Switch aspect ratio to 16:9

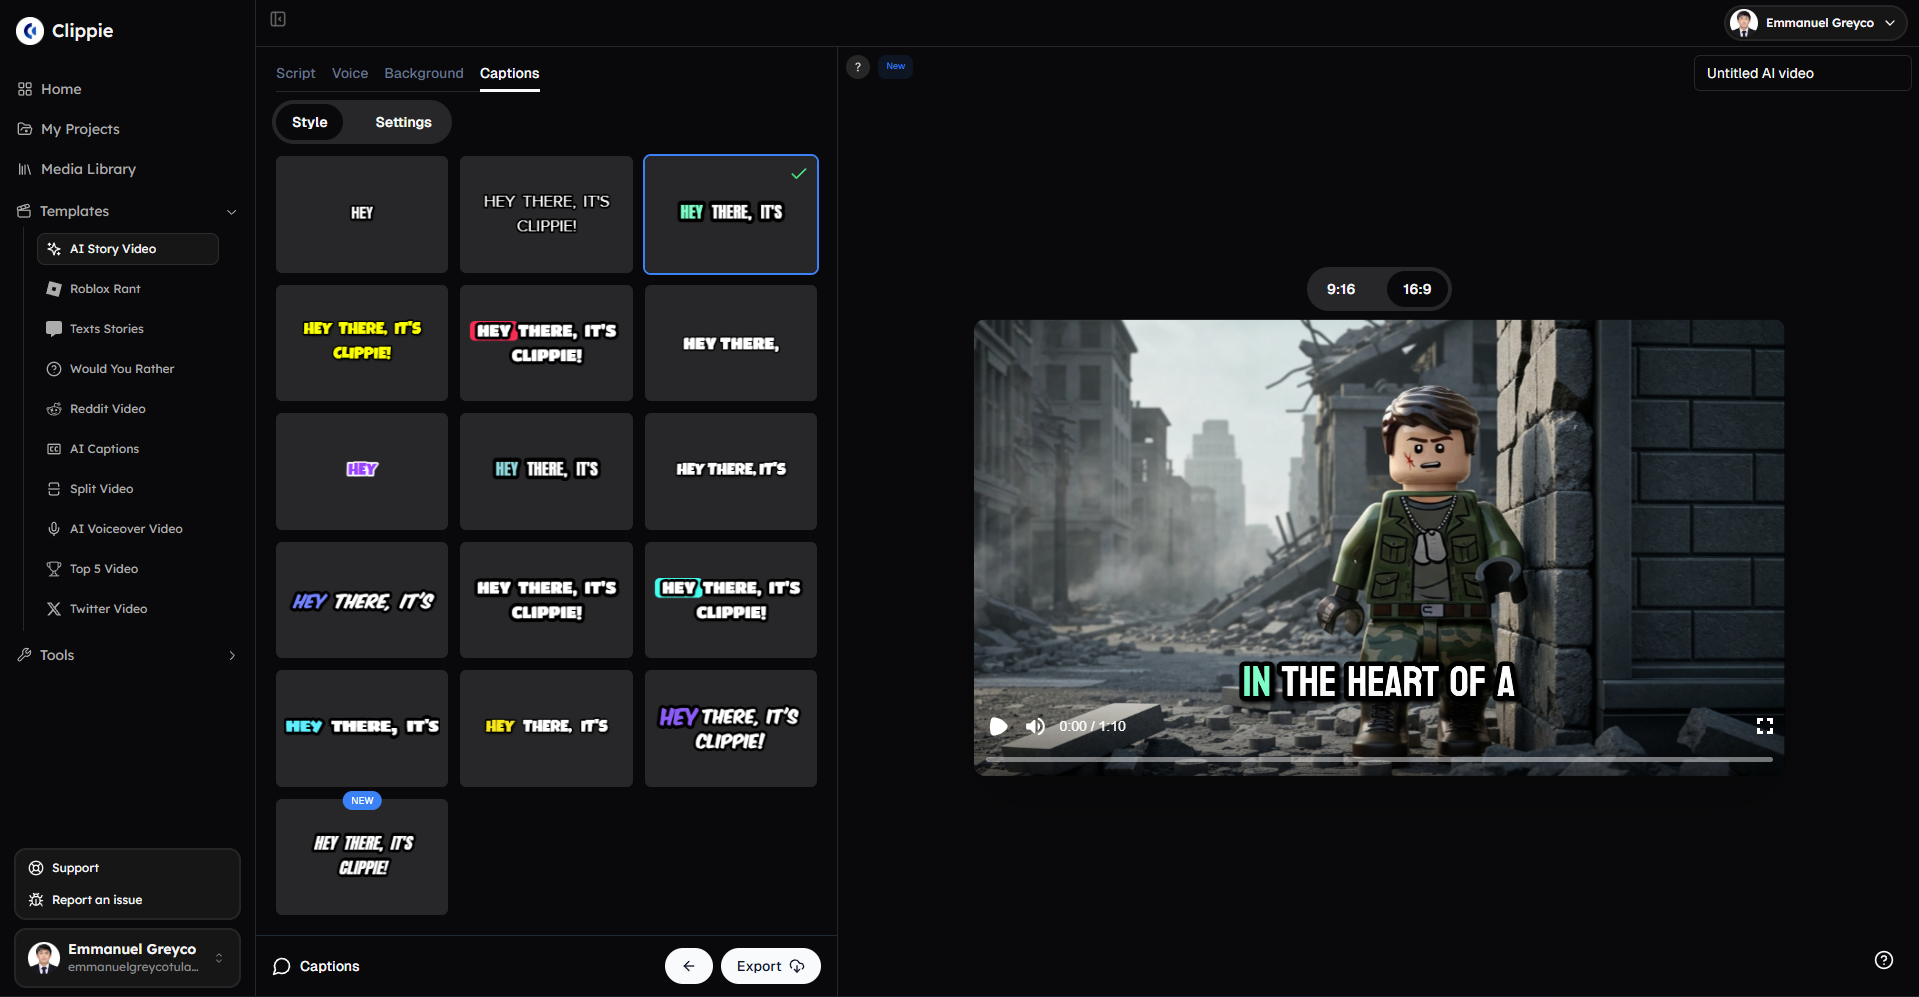tap(1417, 289)
